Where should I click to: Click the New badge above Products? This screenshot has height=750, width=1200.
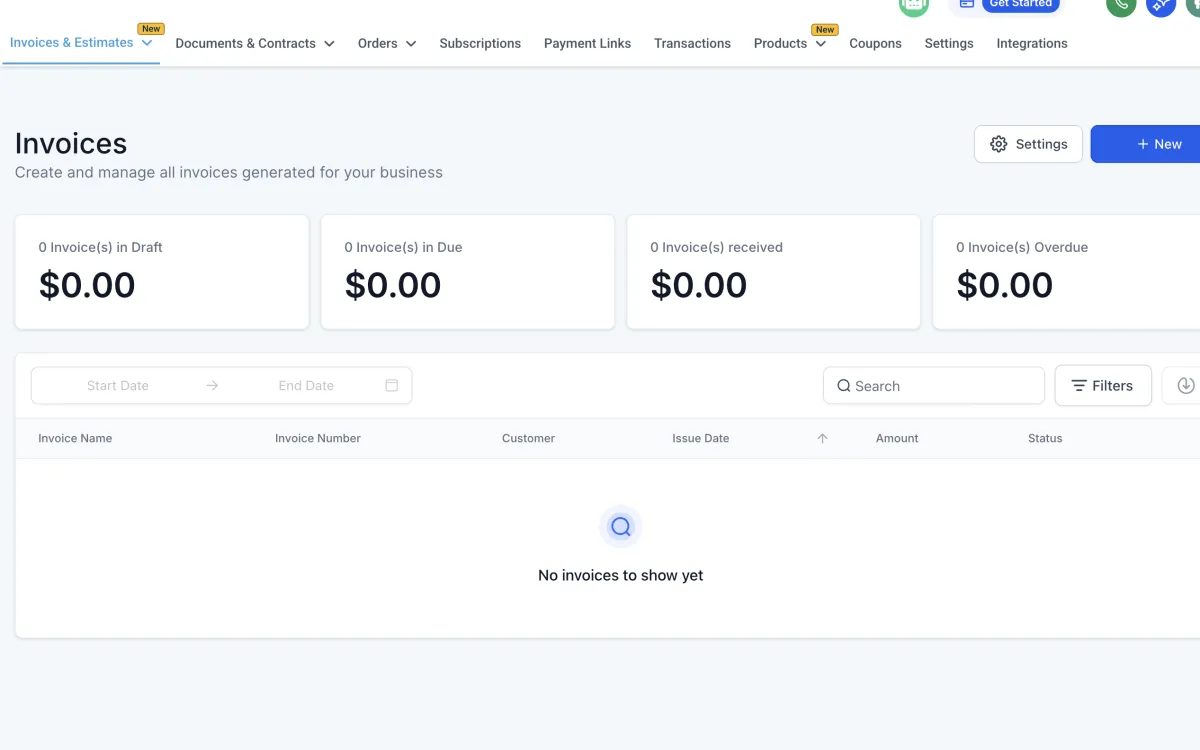(x=825, y=29)
